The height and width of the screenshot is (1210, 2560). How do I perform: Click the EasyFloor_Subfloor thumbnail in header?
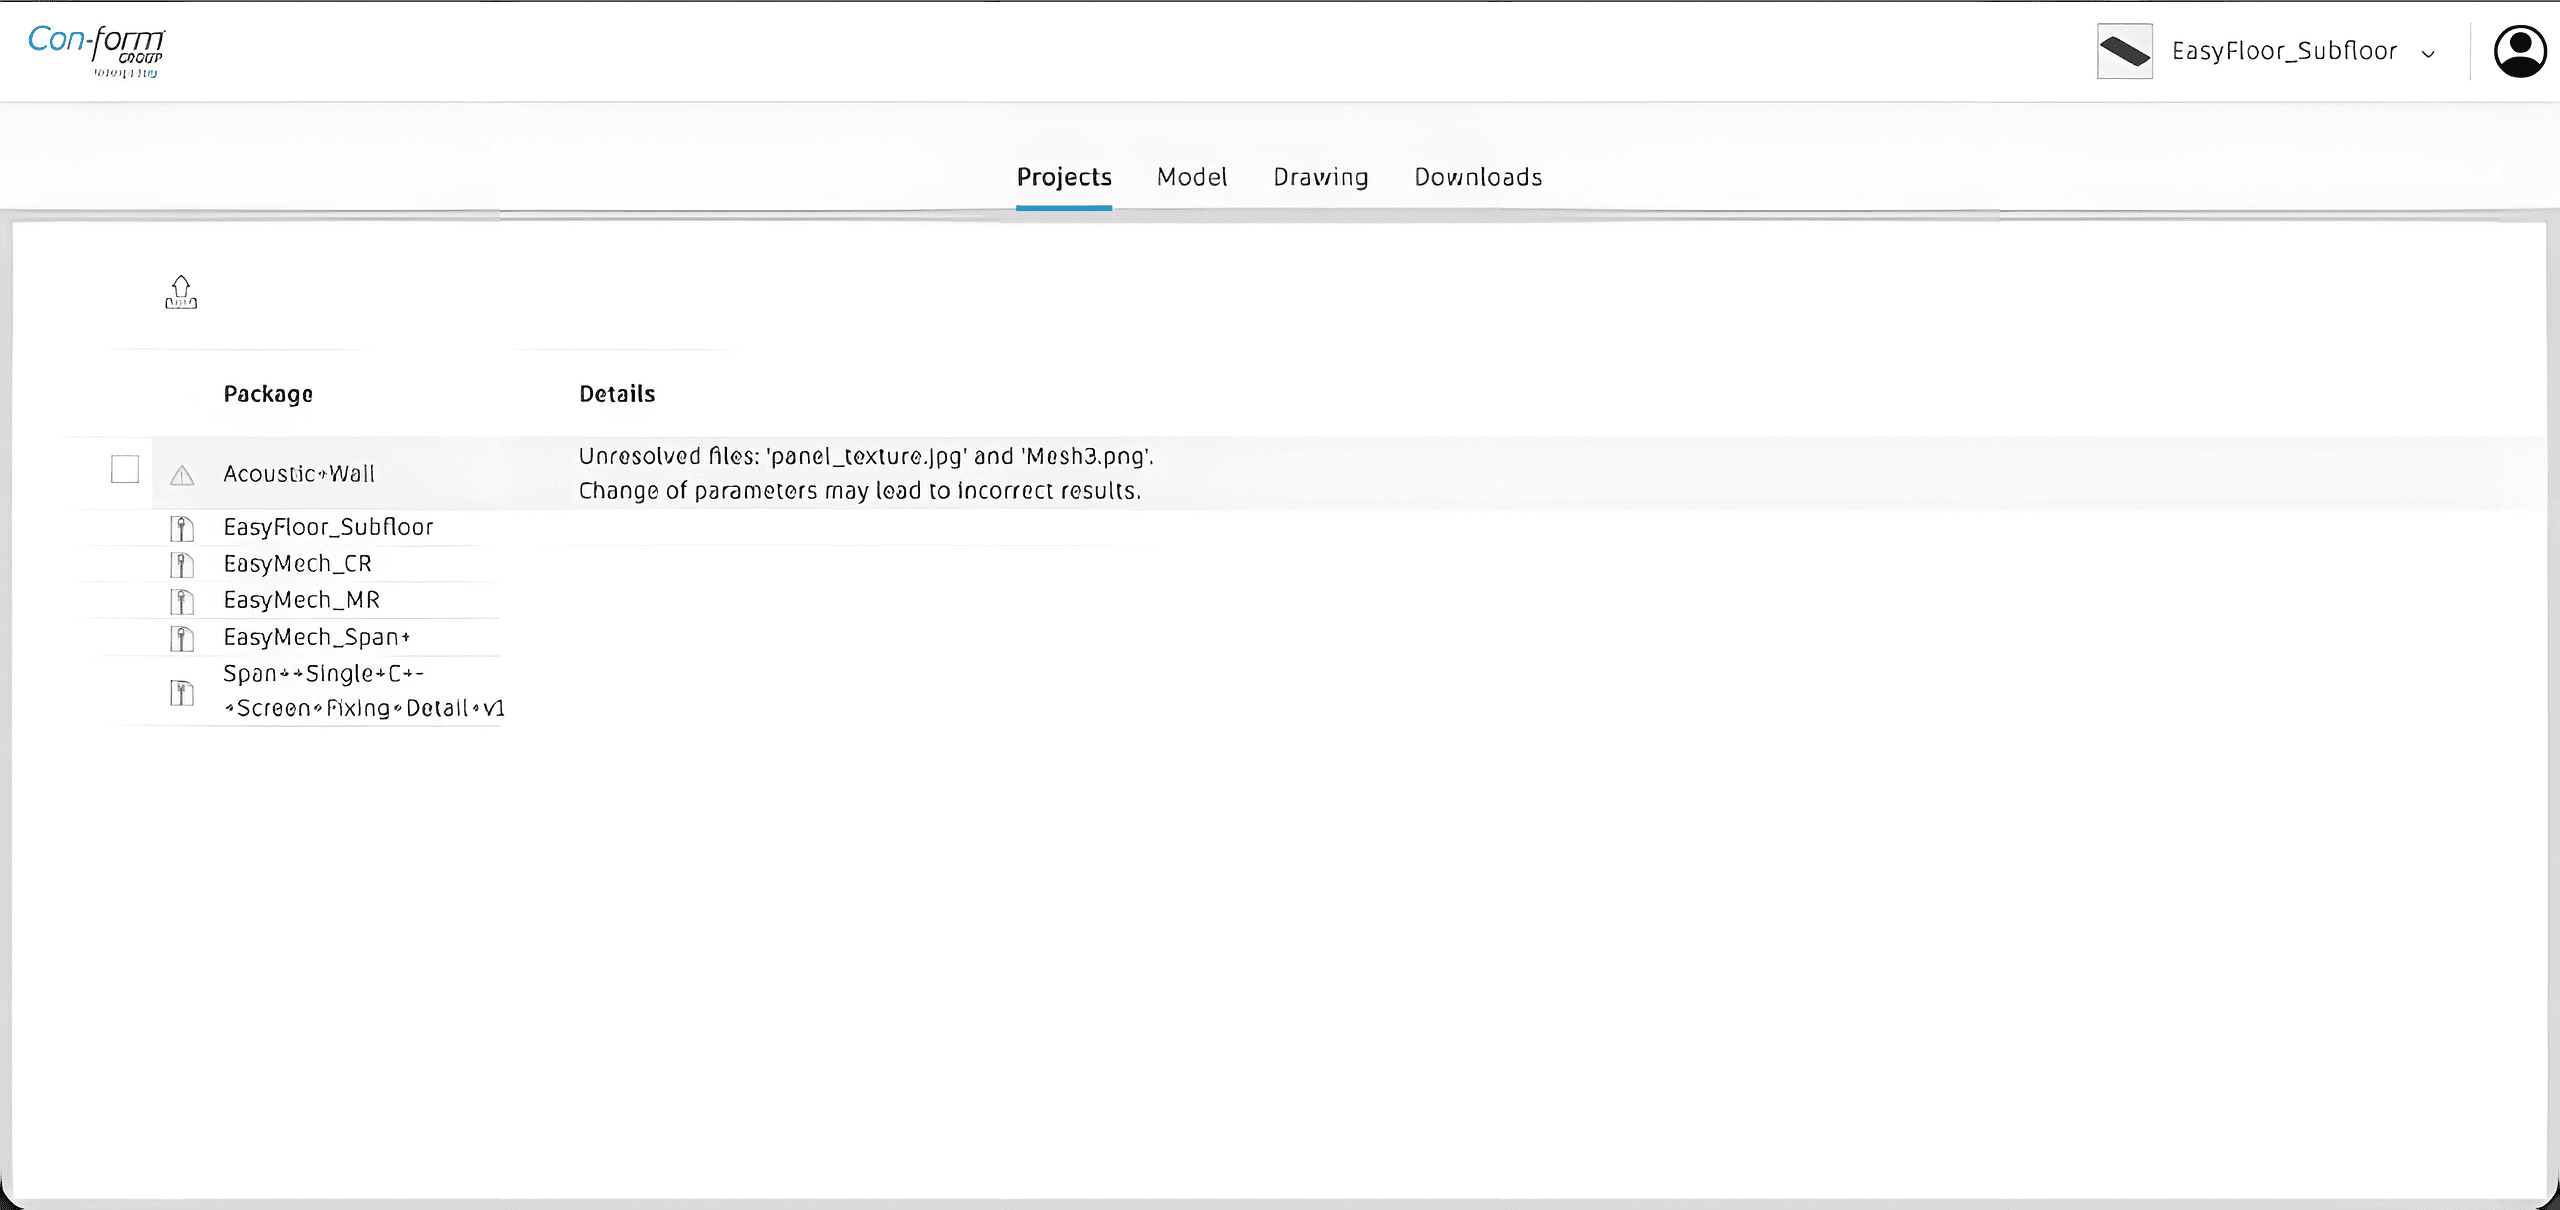coord(2125,51)
